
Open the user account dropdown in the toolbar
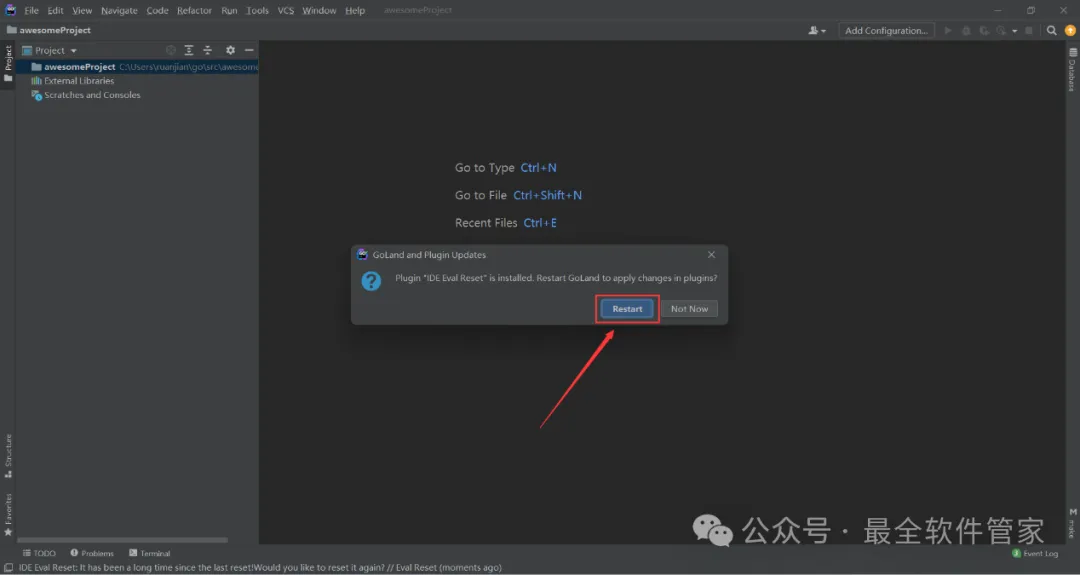pos(817,30)
